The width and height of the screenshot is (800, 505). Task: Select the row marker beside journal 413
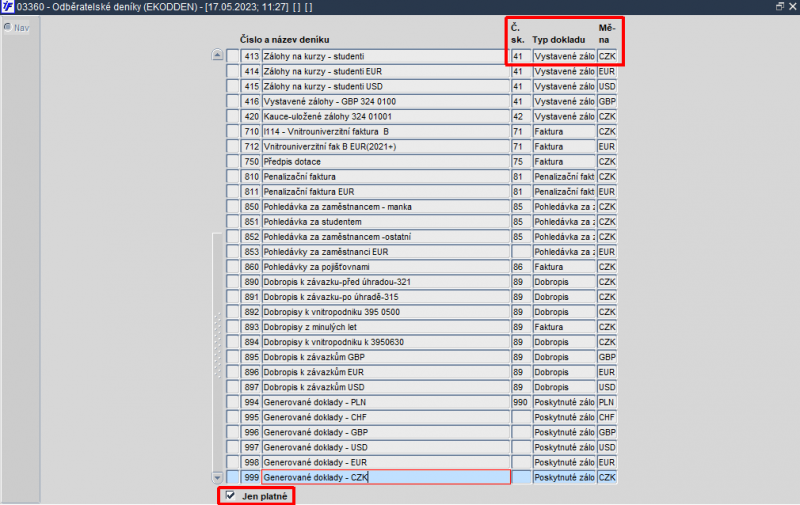[233, 56]
